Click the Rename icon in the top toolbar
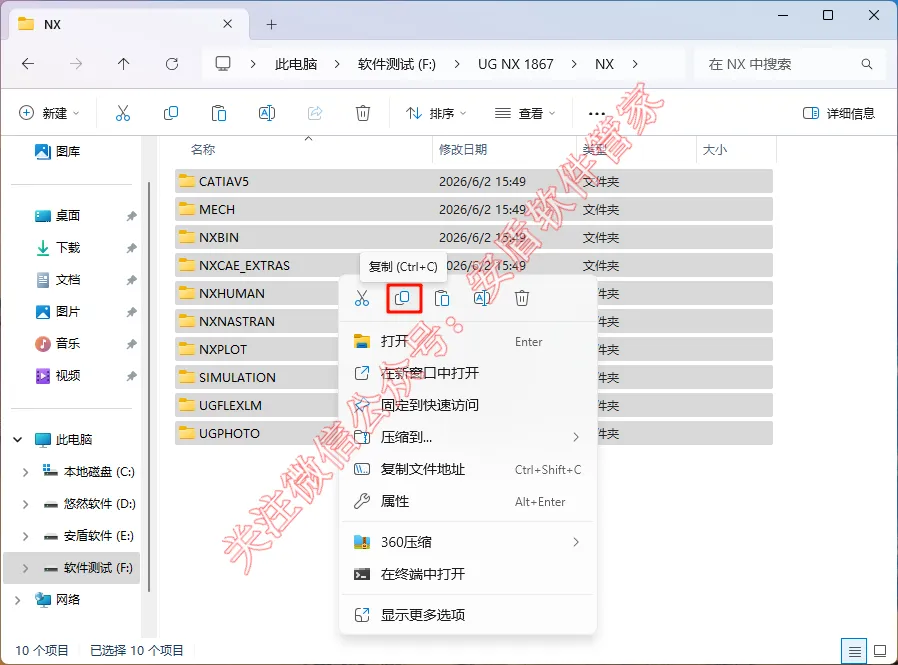This screenshot has height=665, width=898. point(267,113)
